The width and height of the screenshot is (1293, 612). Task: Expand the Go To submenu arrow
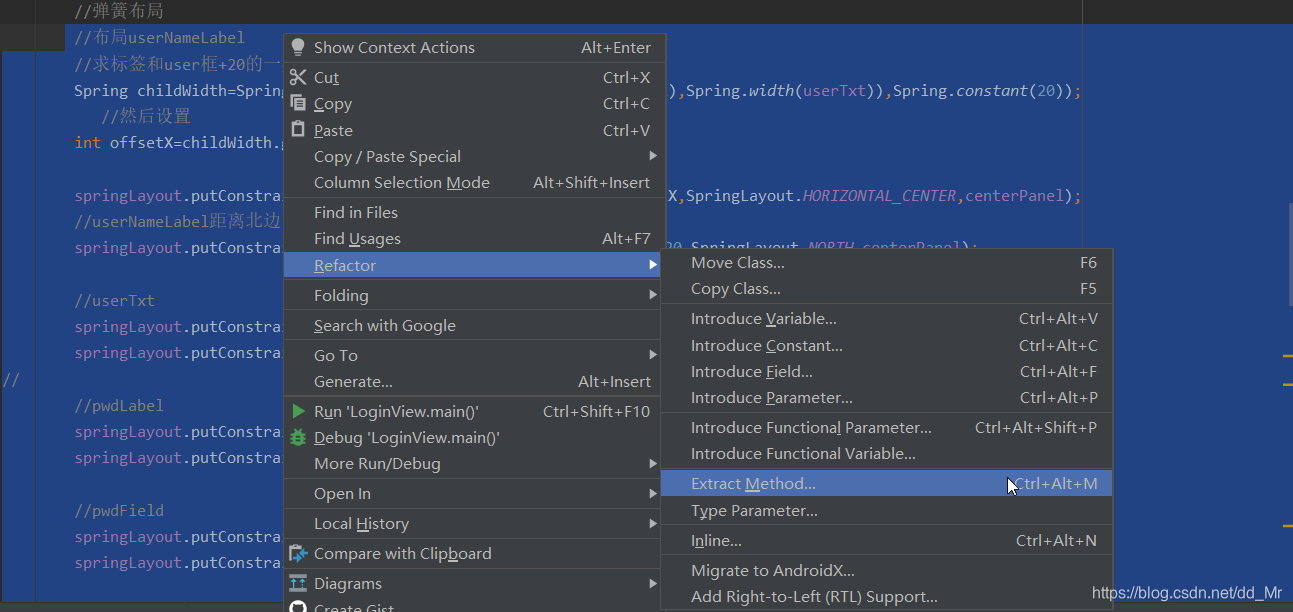tap(653, 355)
